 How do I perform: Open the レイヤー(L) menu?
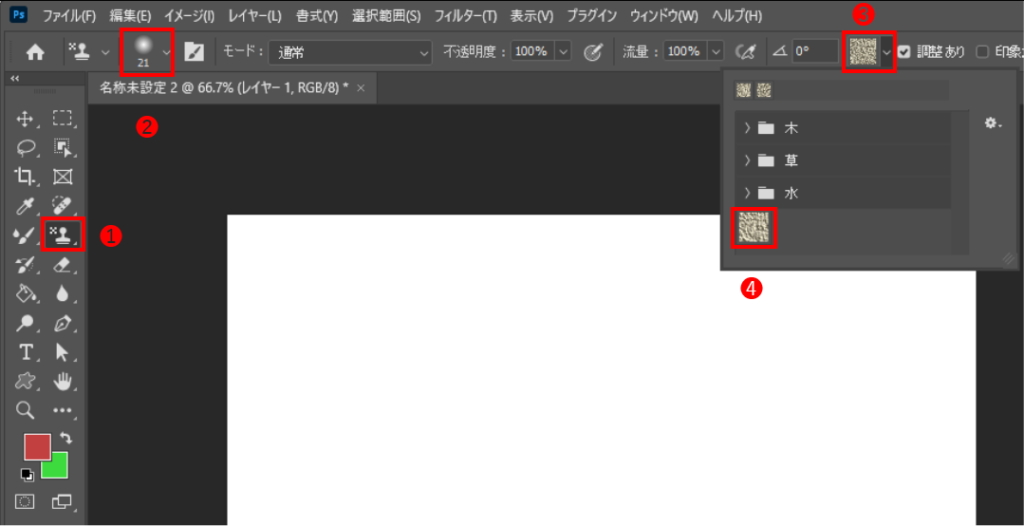click(x=256, y=16)
